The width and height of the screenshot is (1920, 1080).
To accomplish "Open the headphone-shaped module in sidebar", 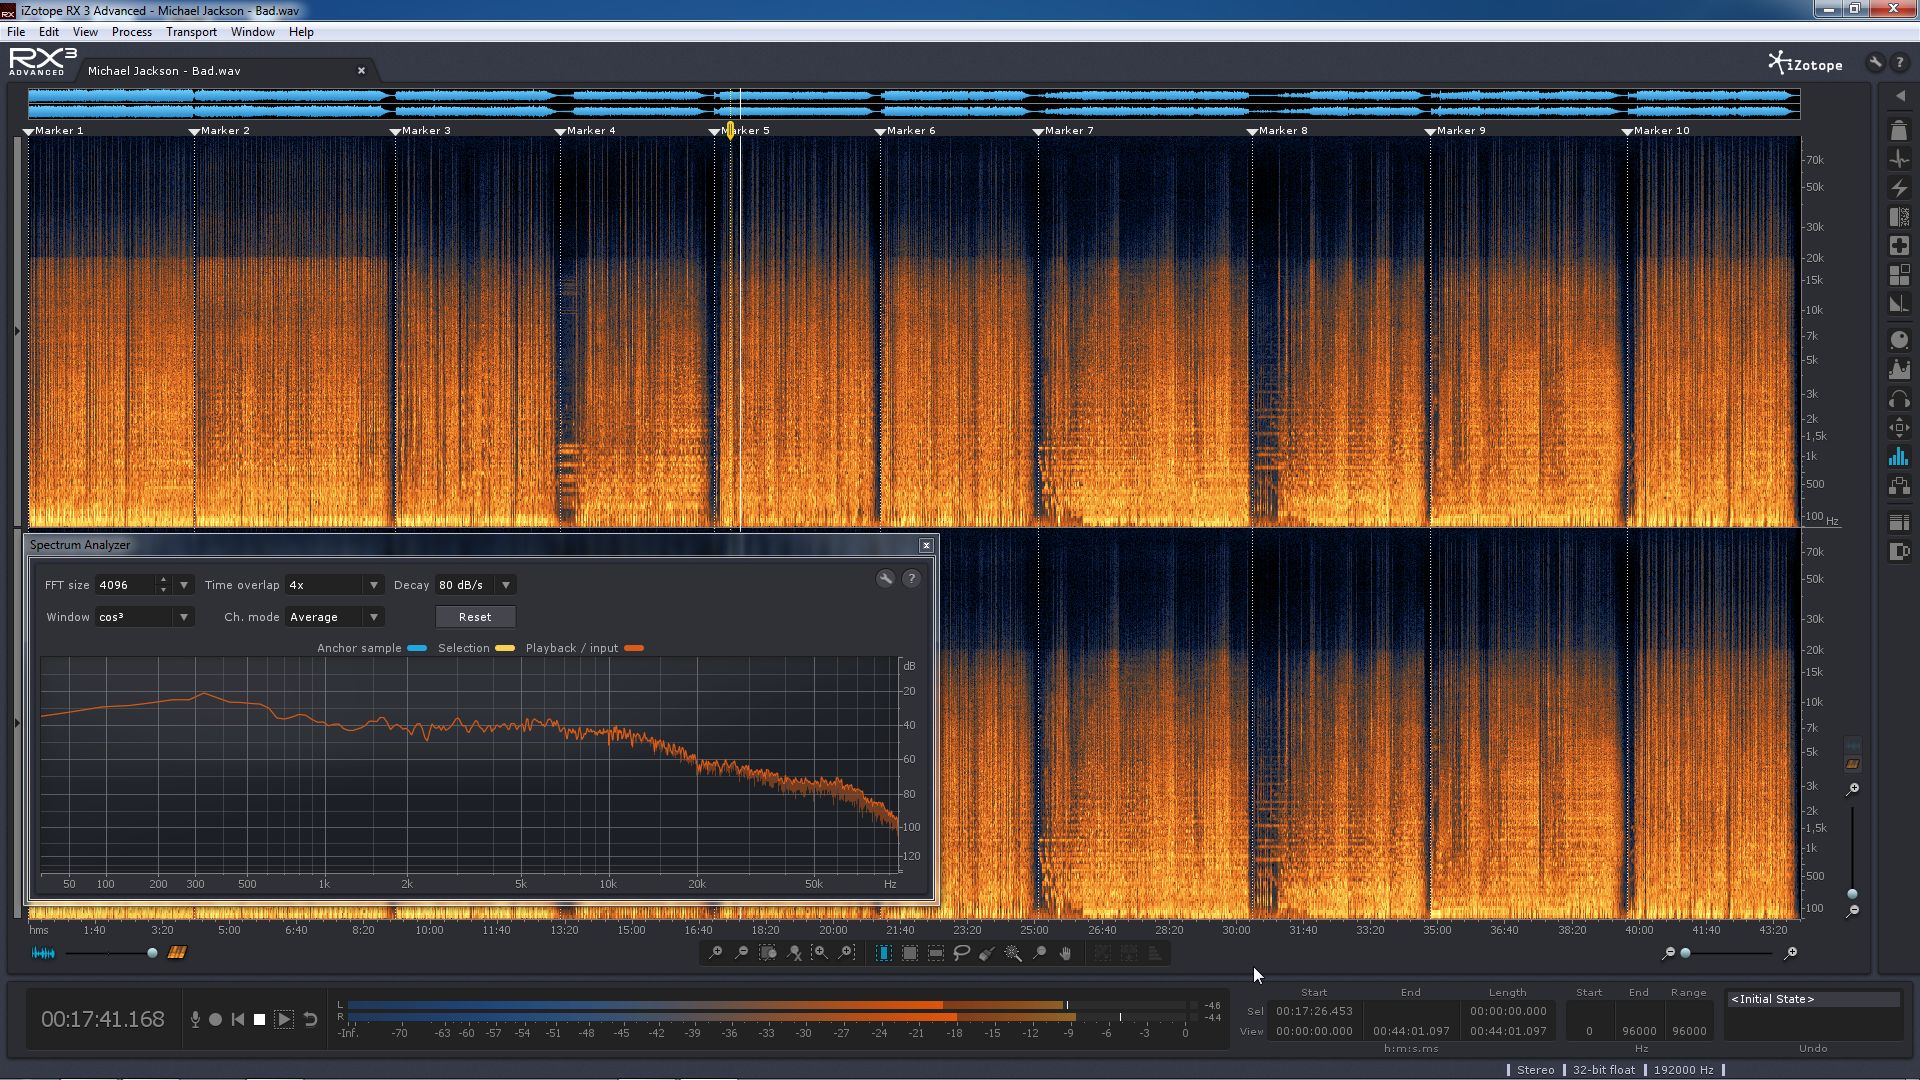I will pyautogui.click(x=1899, y=400).
